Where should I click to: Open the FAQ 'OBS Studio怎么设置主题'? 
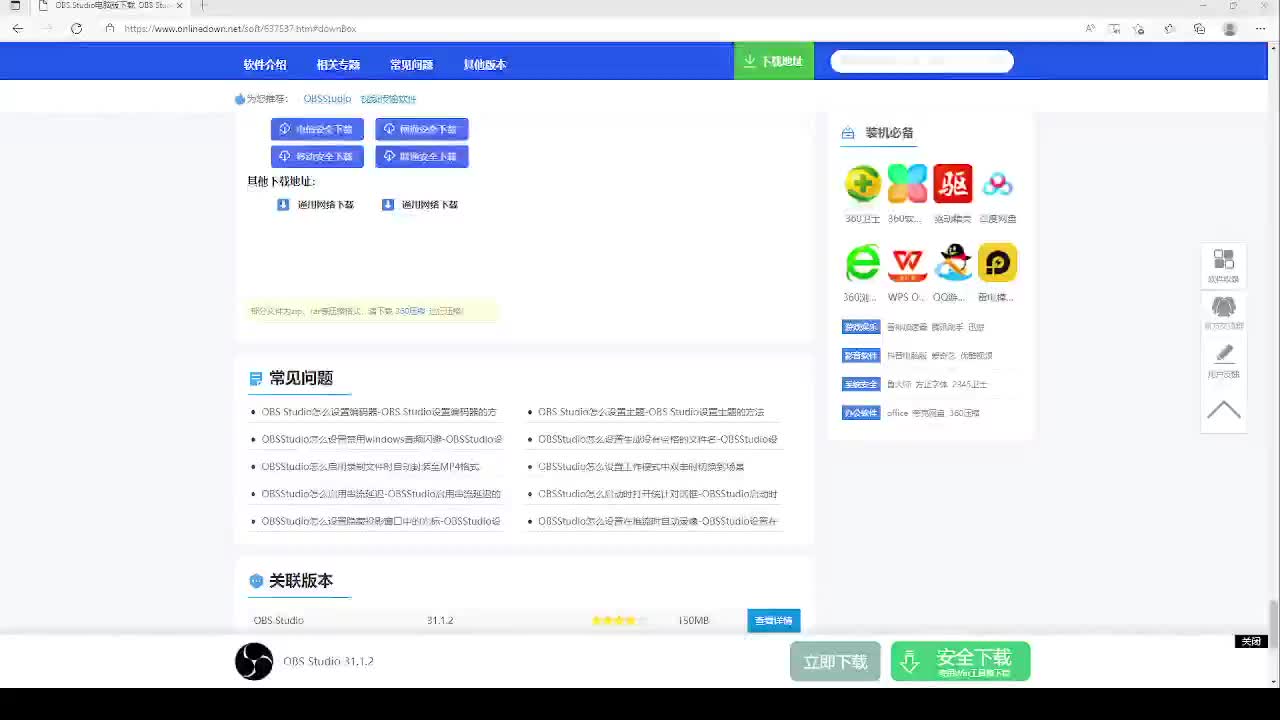(x=651, y=412)
